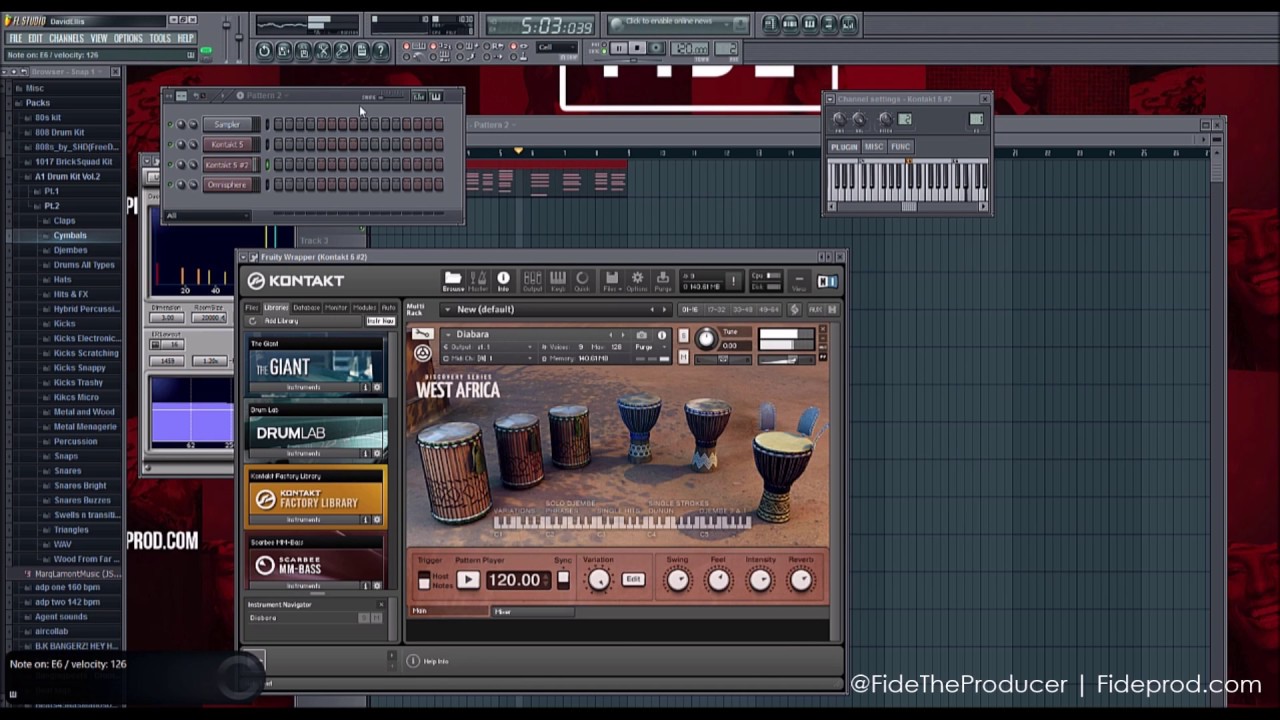Open FL Studio TOOLS menu
The height and width of the screenshot is (720, 1280).
click(160, 39)
